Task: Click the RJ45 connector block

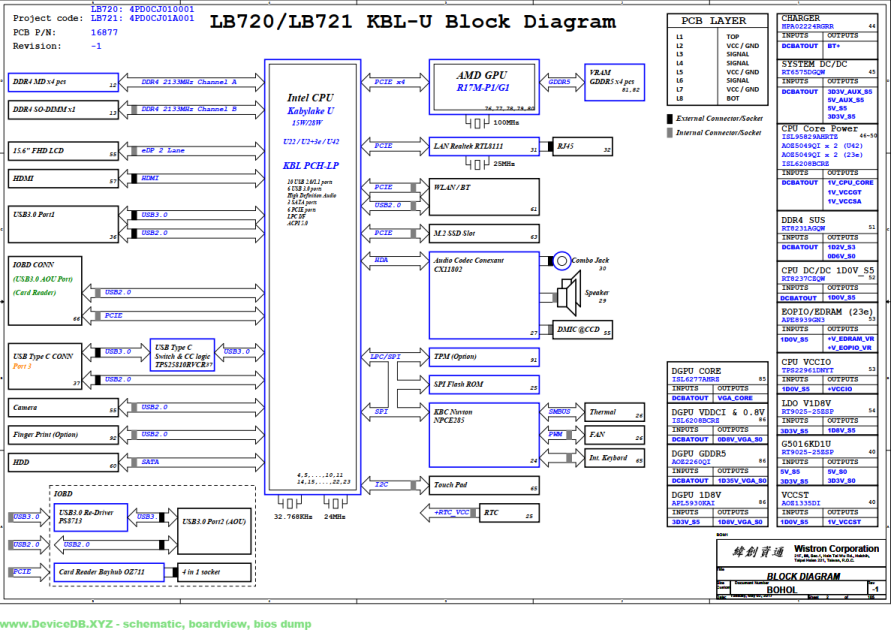Action: pos(582,146)
